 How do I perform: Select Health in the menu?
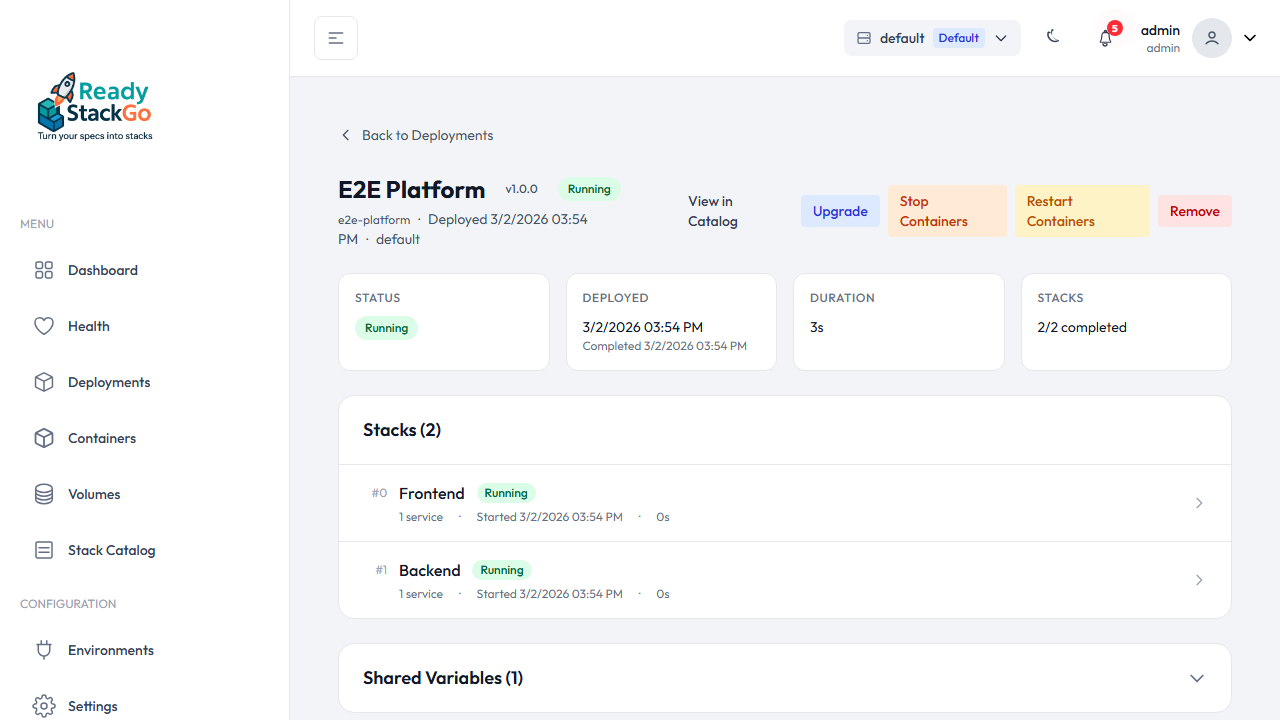coord(88,326)
